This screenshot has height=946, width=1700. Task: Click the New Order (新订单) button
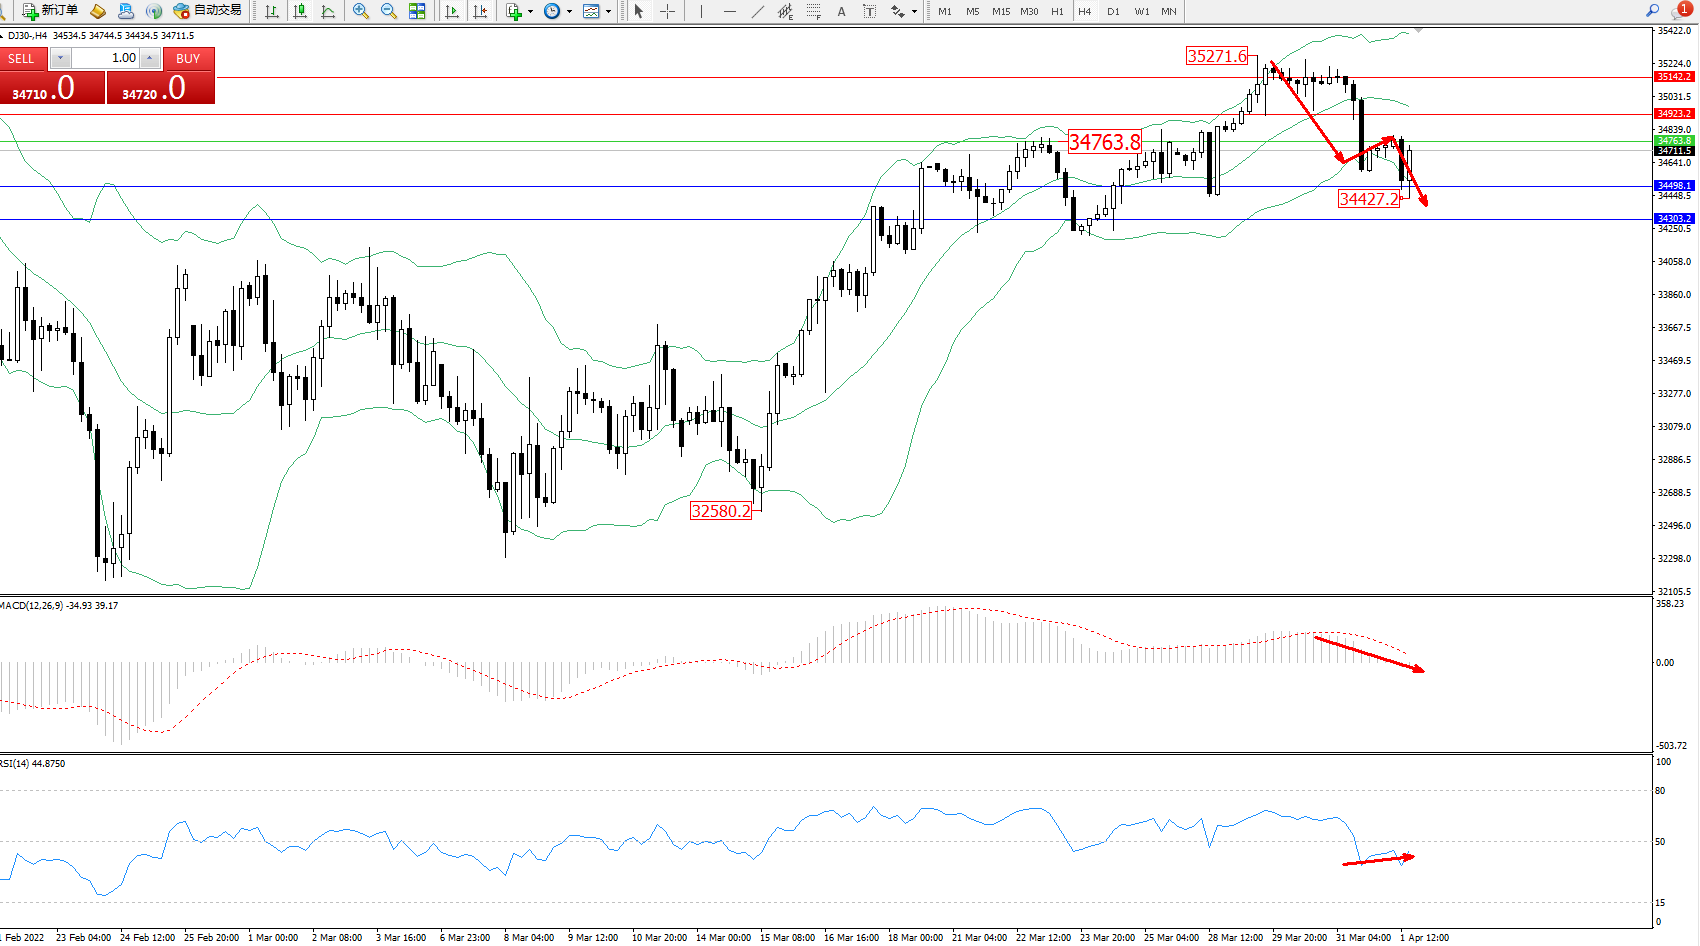coord(51,11)
